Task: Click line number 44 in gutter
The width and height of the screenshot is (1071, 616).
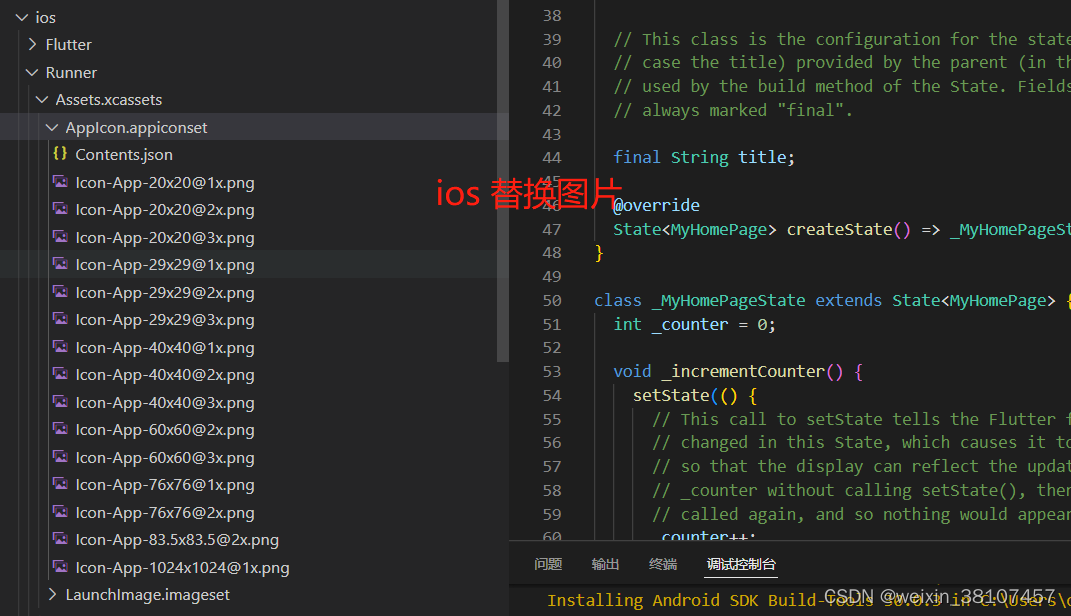Action: 552,158
